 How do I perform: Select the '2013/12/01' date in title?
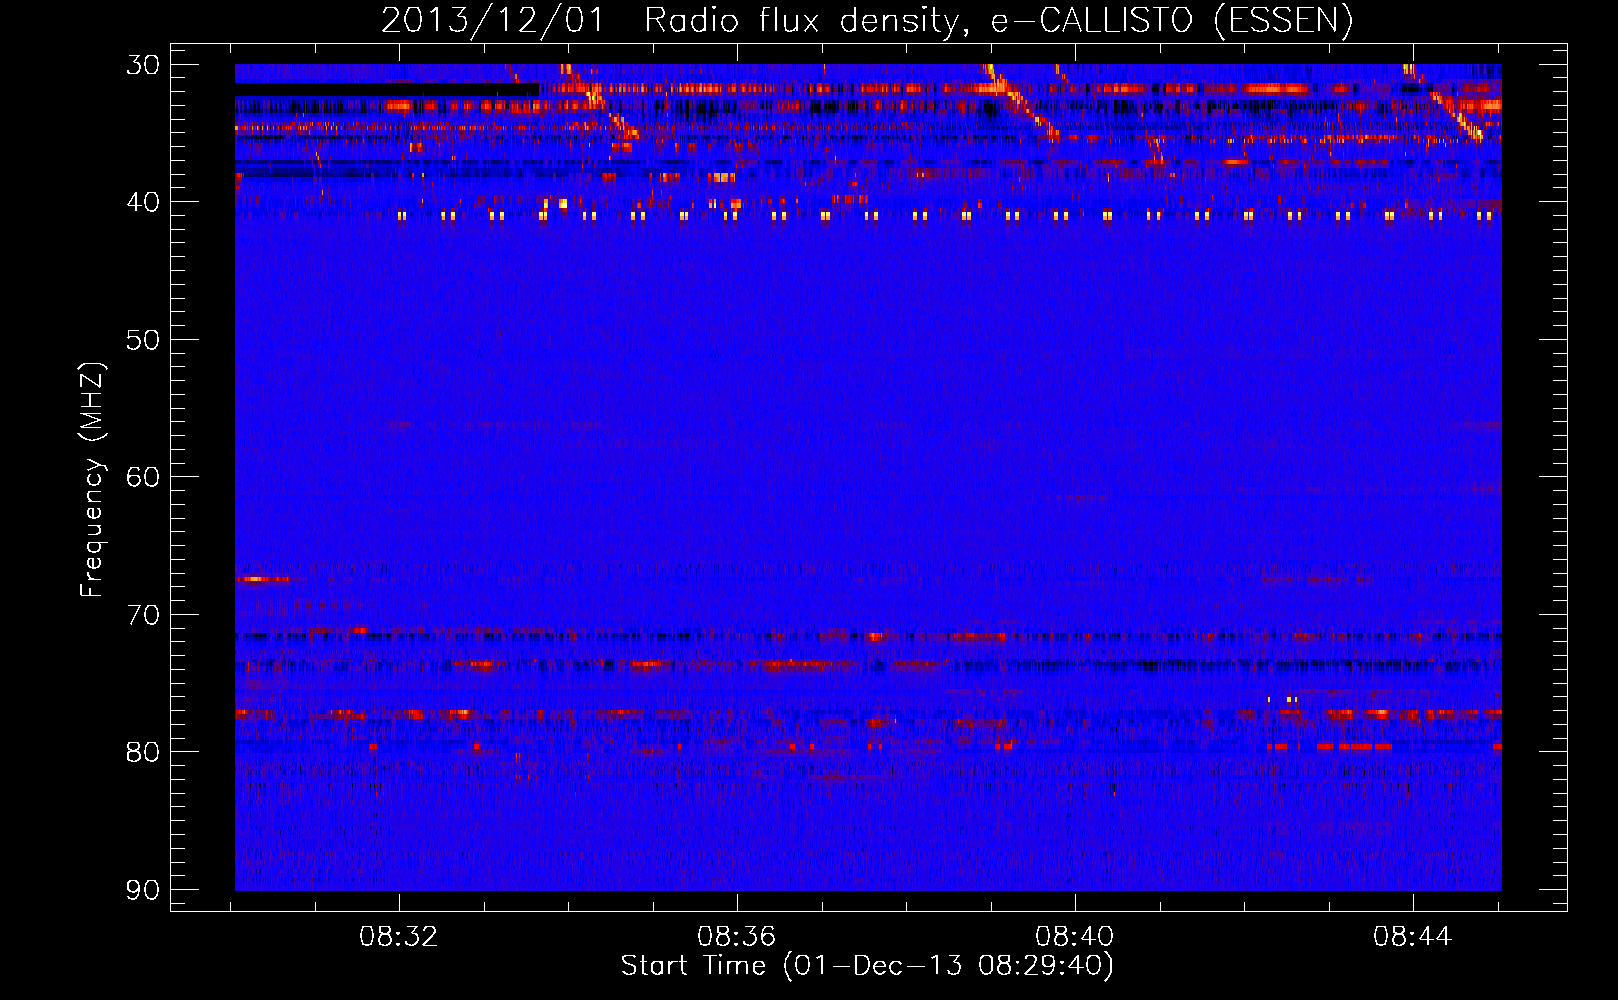pyautogui.click(x=493, y=21)
